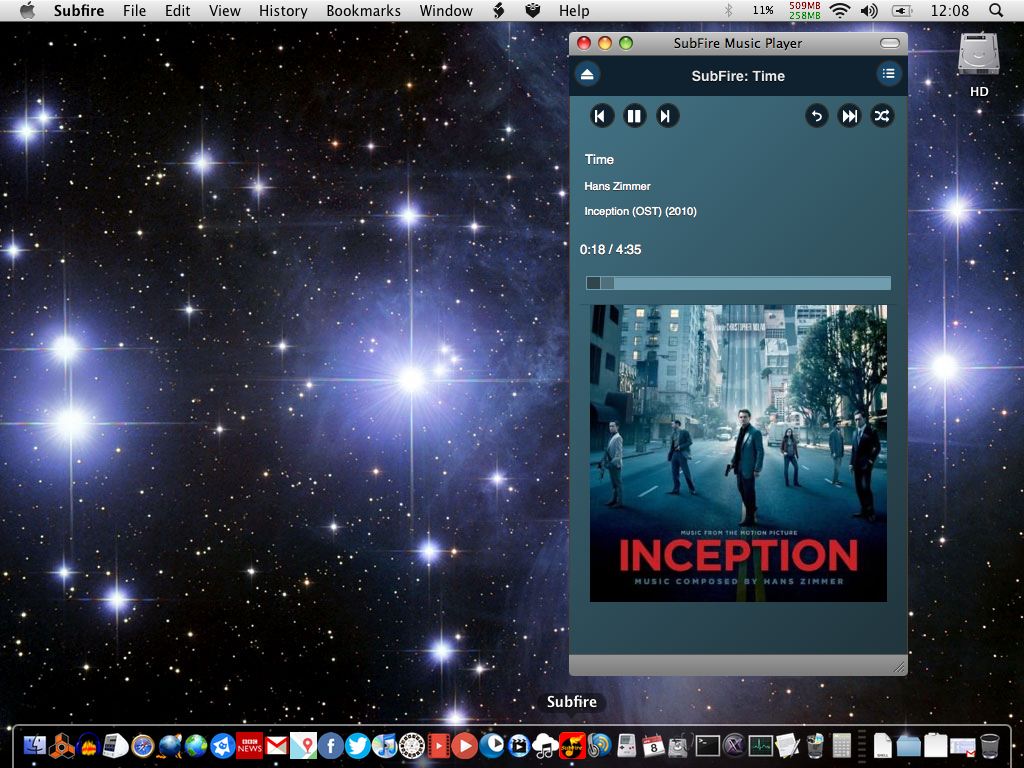Click the restart/undo arrow button

pos(816,116)
